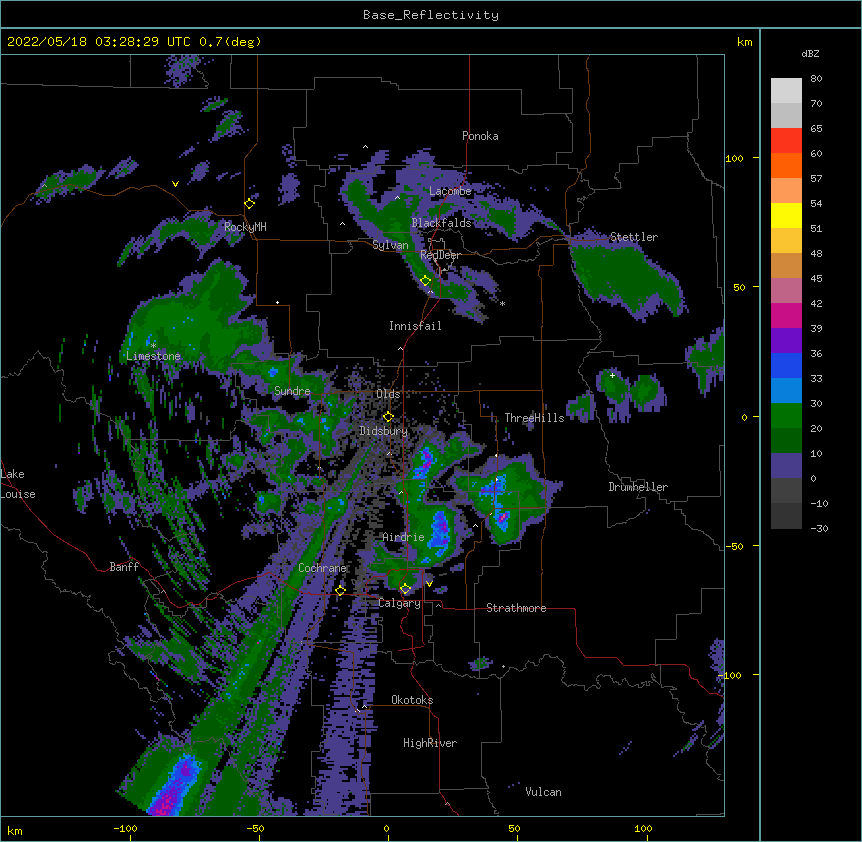The height and width of the screenshot is (842, 862).
Task: Click the ThreeHills label
Action: pyautogui.click(x=534, y=418)
